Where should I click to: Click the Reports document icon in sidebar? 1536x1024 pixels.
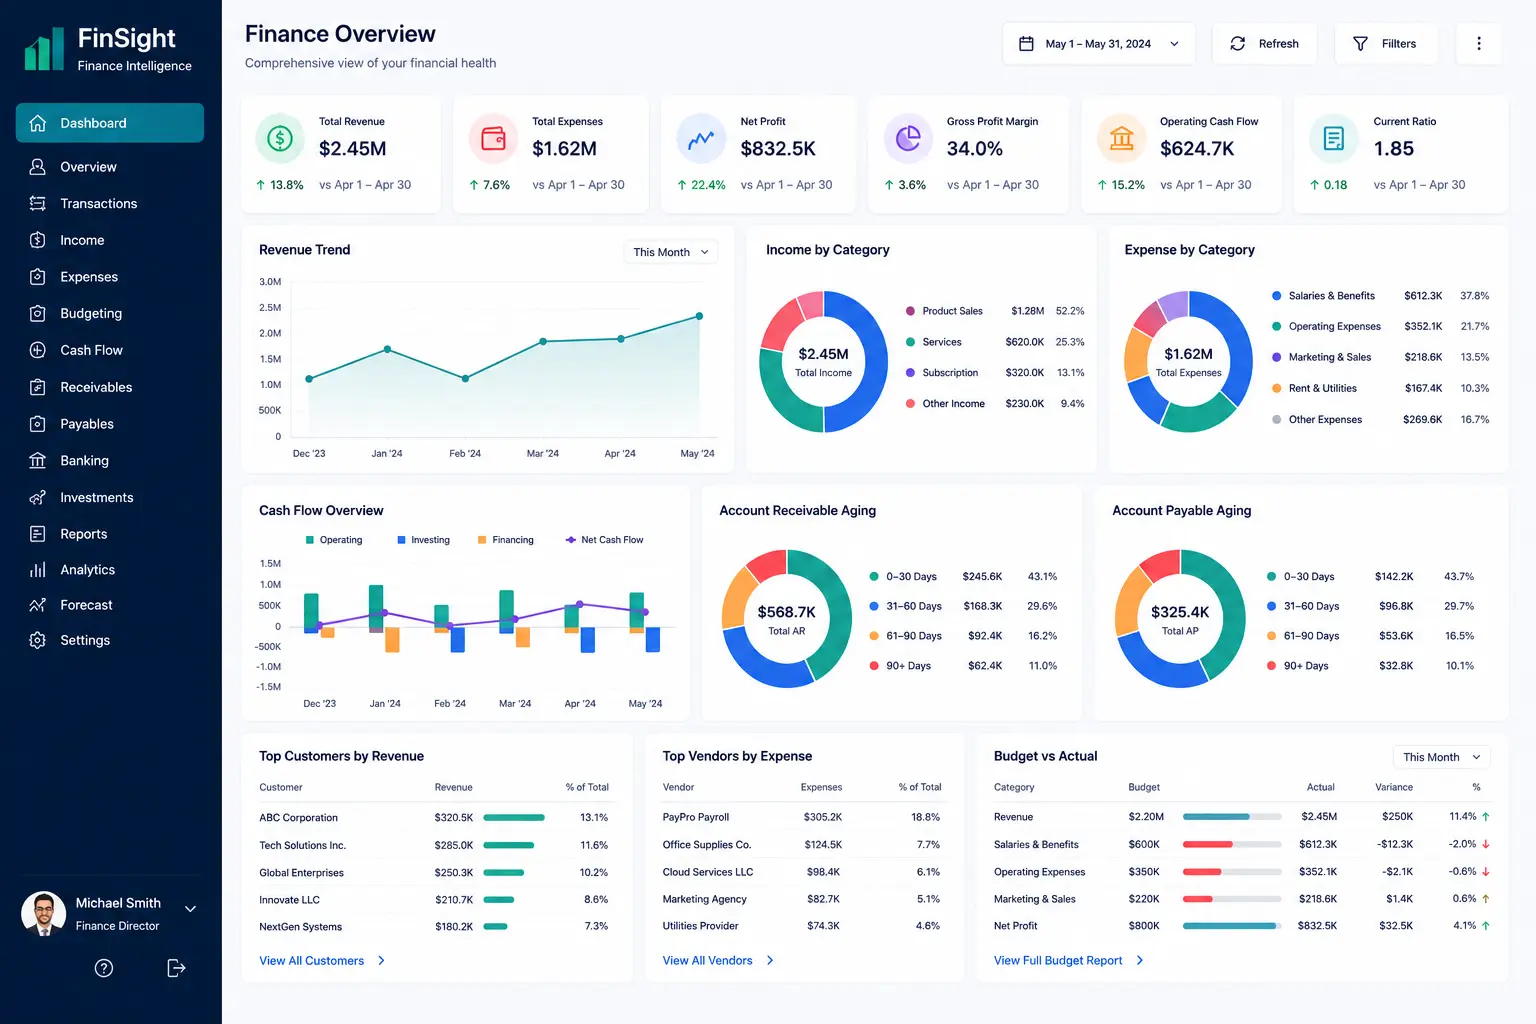pos(38,534)
